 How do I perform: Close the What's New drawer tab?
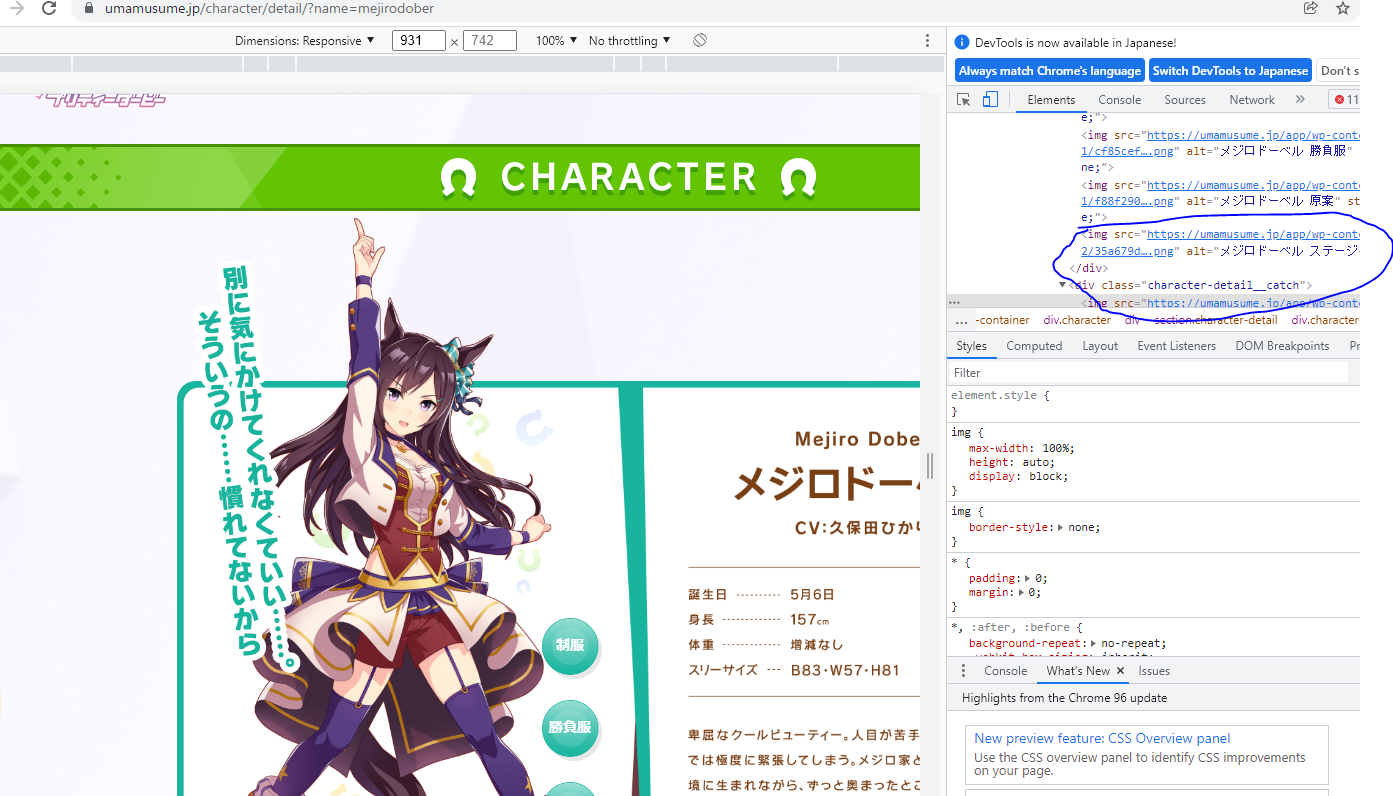(1120, 671)
